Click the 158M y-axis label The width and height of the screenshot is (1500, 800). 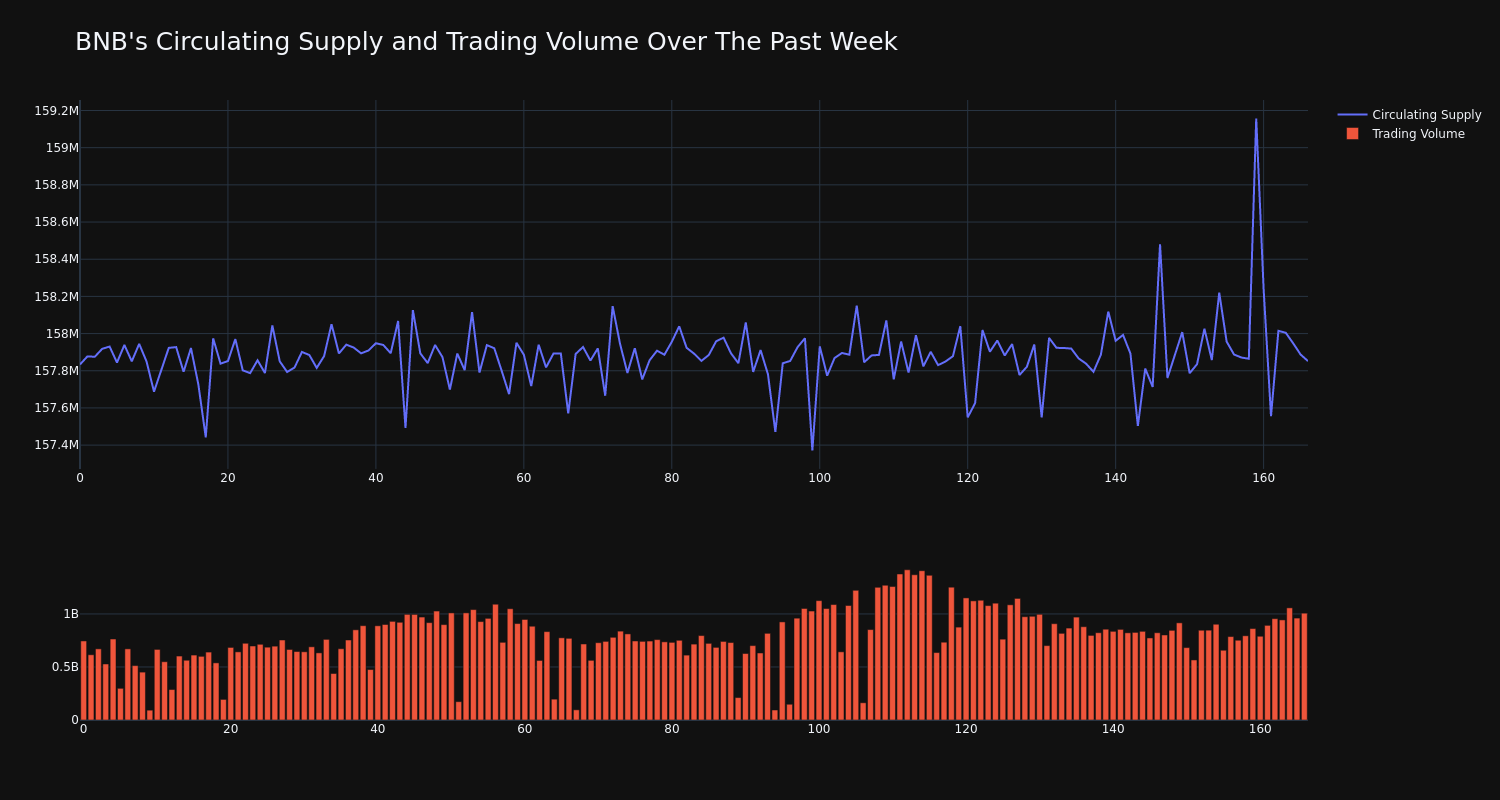coord(62,334)
